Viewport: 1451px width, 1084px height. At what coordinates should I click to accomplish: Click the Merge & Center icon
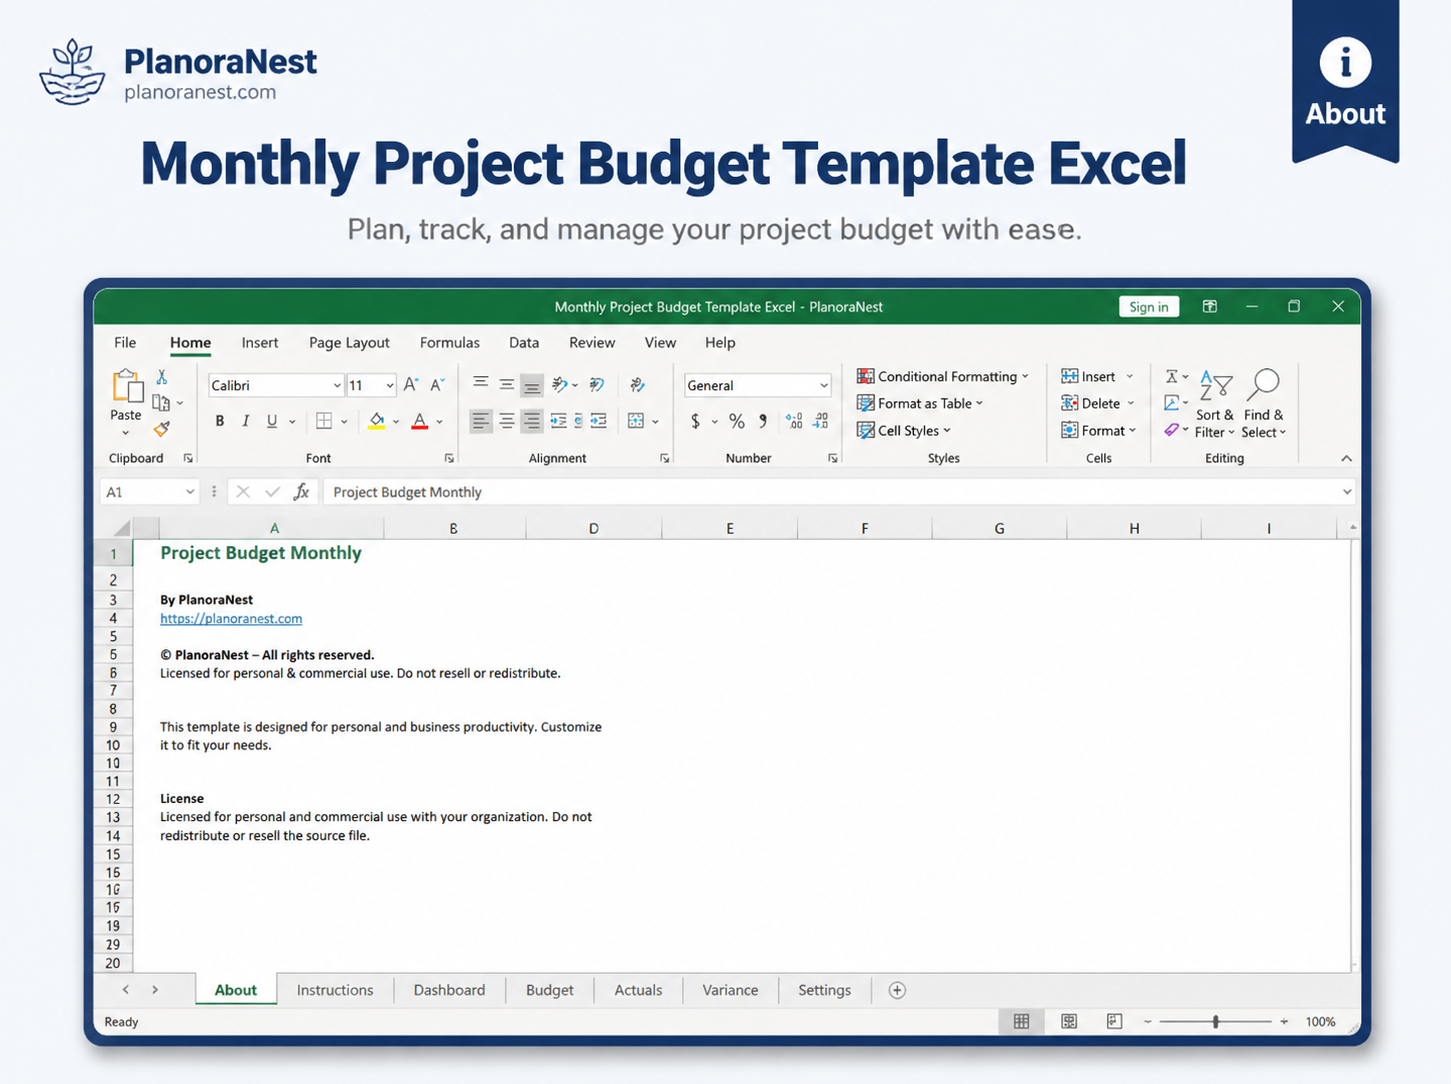click(636, 421)
